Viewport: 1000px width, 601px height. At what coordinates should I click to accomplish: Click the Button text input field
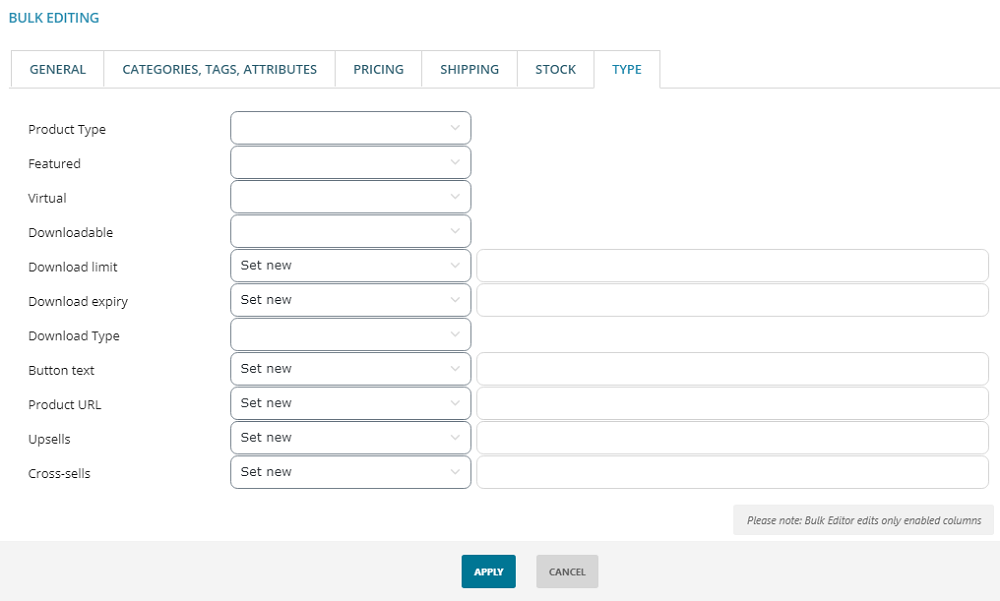click(x=732, y=368)
